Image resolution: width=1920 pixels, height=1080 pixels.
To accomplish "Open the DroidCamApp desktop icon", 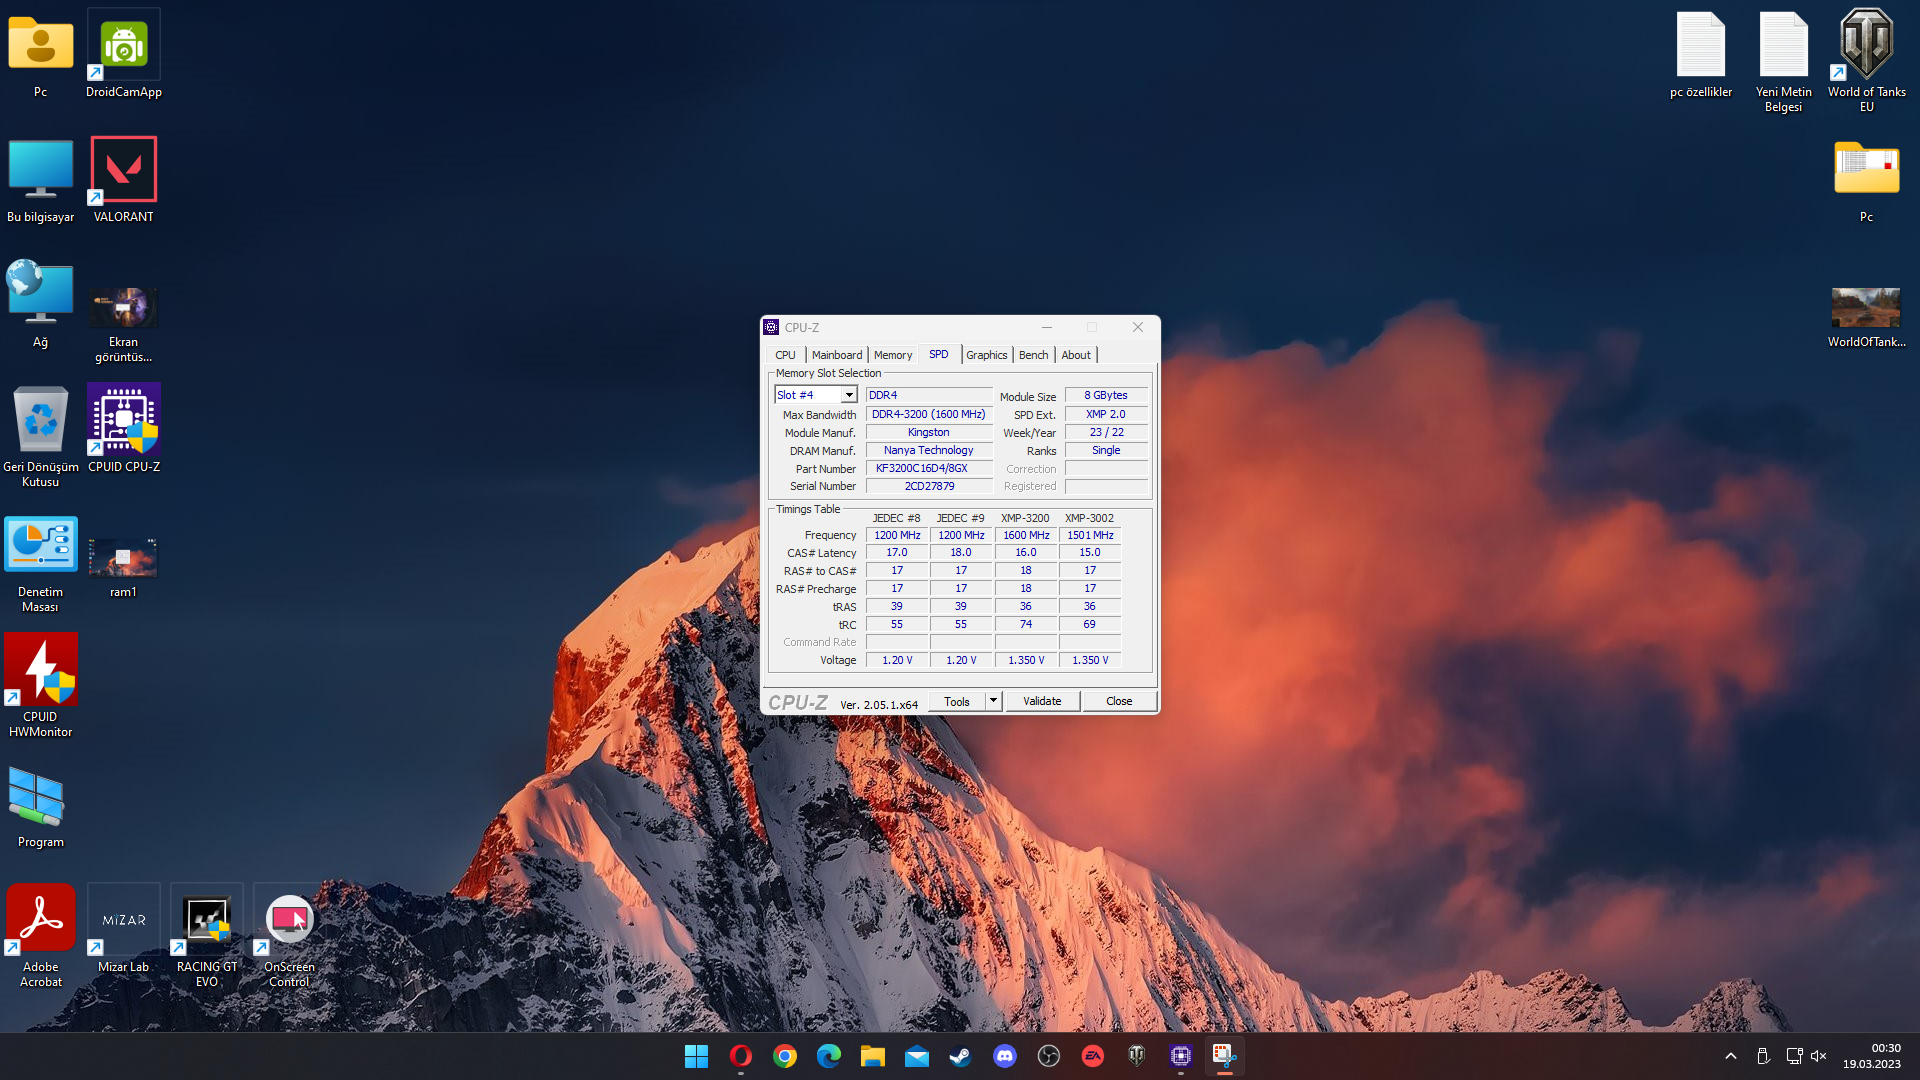I will 123,46.
